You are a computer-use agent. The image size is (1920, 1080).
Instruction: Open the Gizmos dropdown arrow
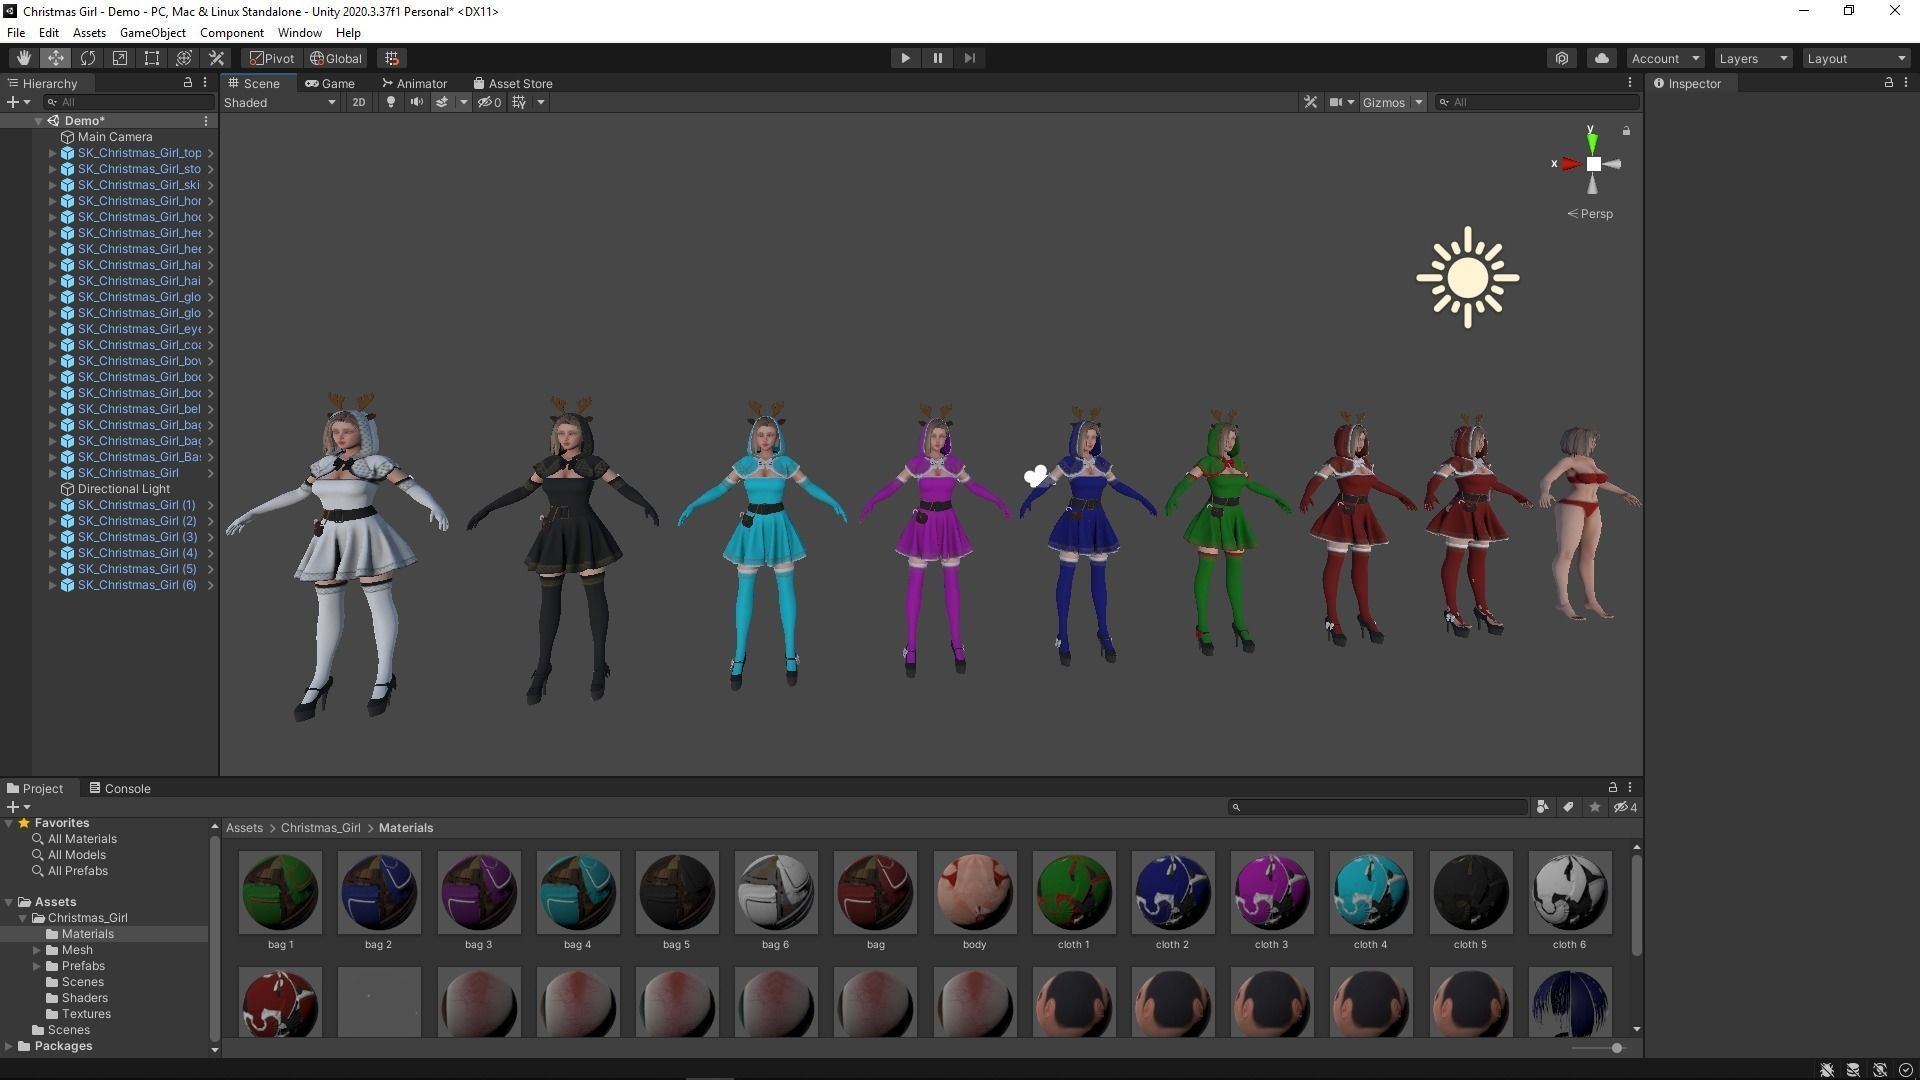[1418, 102]
